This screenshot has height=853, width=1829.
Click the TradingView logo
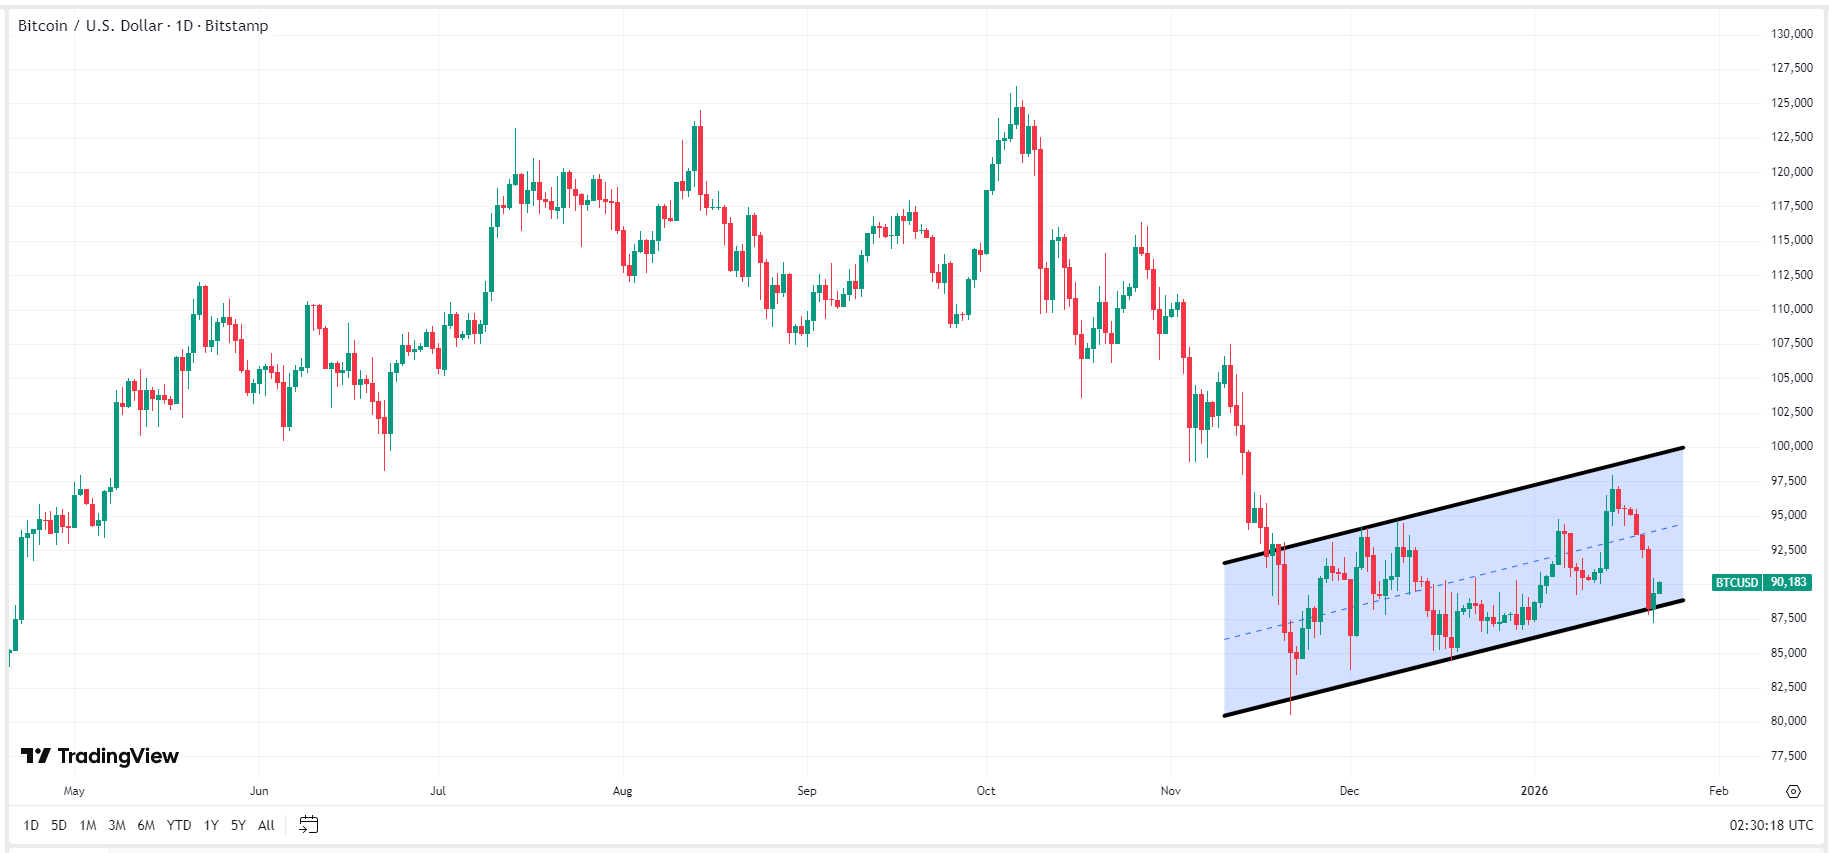(x=100, y=756)
